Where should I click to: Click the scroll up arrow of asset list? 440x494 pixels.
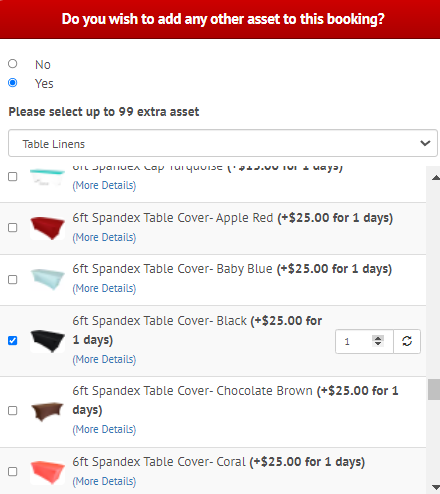pos(435,178)
